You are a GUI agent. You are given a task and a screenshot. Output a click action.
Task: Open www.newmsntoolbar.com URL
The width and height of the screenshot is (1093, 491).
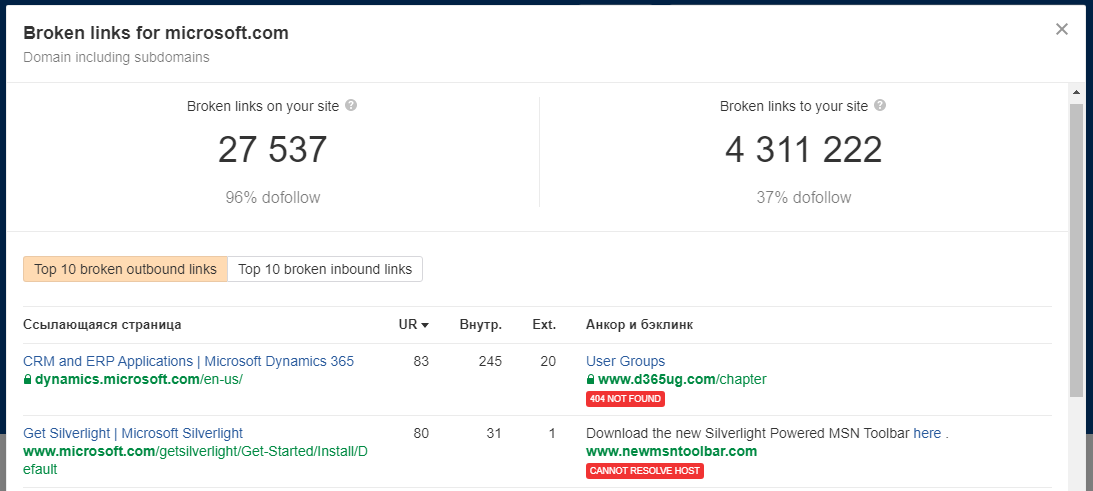(x=671, y=451)
